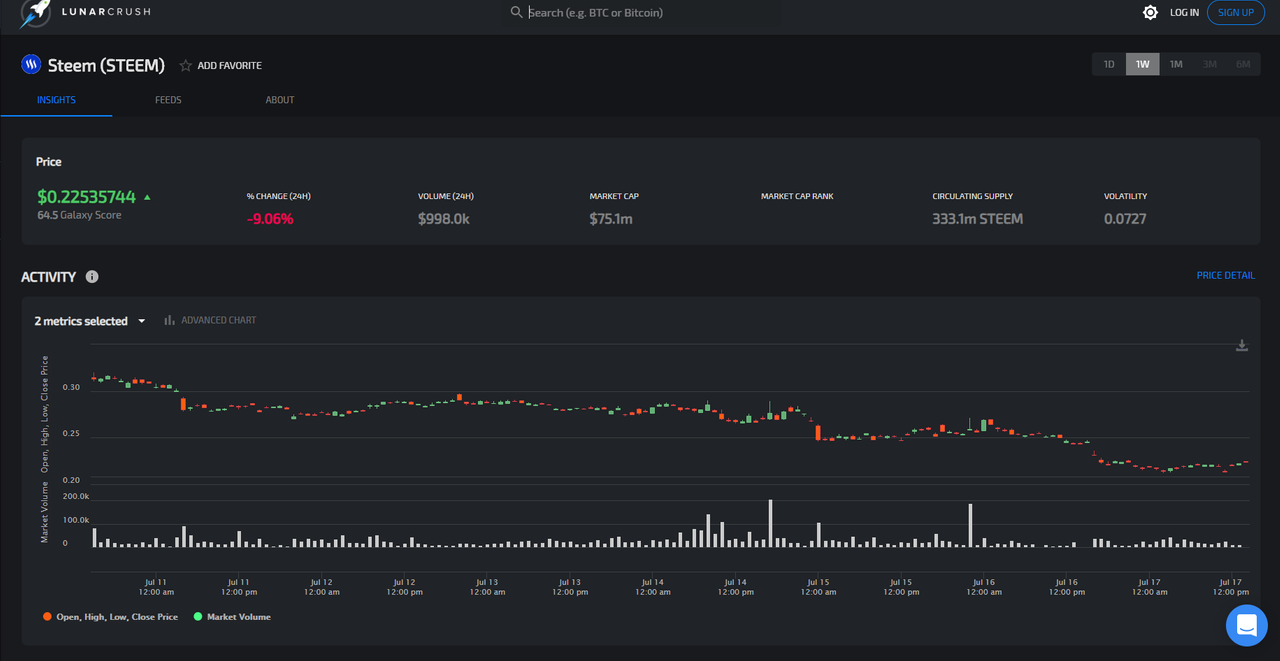
Task: Focus the coin search input field
Action: coord(642,13)
